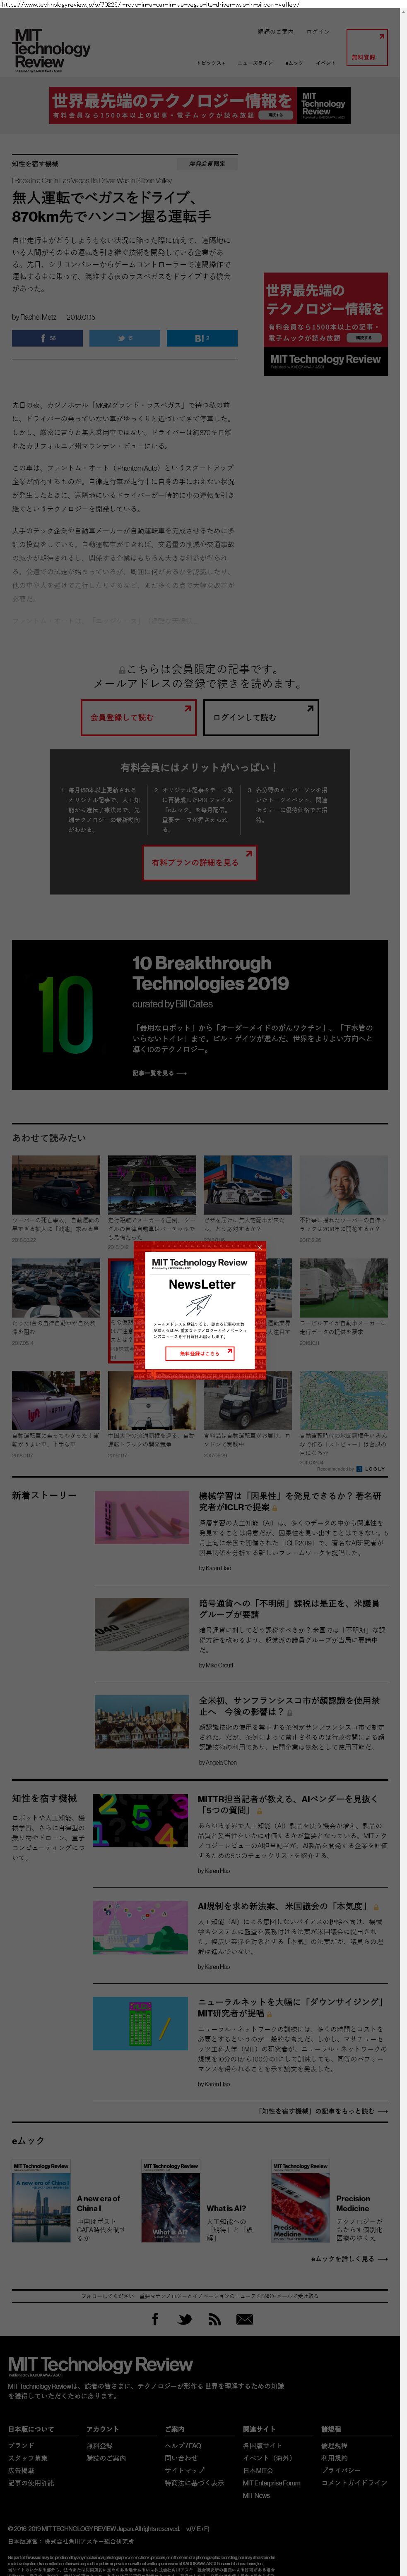407x2576 pixels.
Task: Open サイトマップ footer link
Action: [184, 2470]
